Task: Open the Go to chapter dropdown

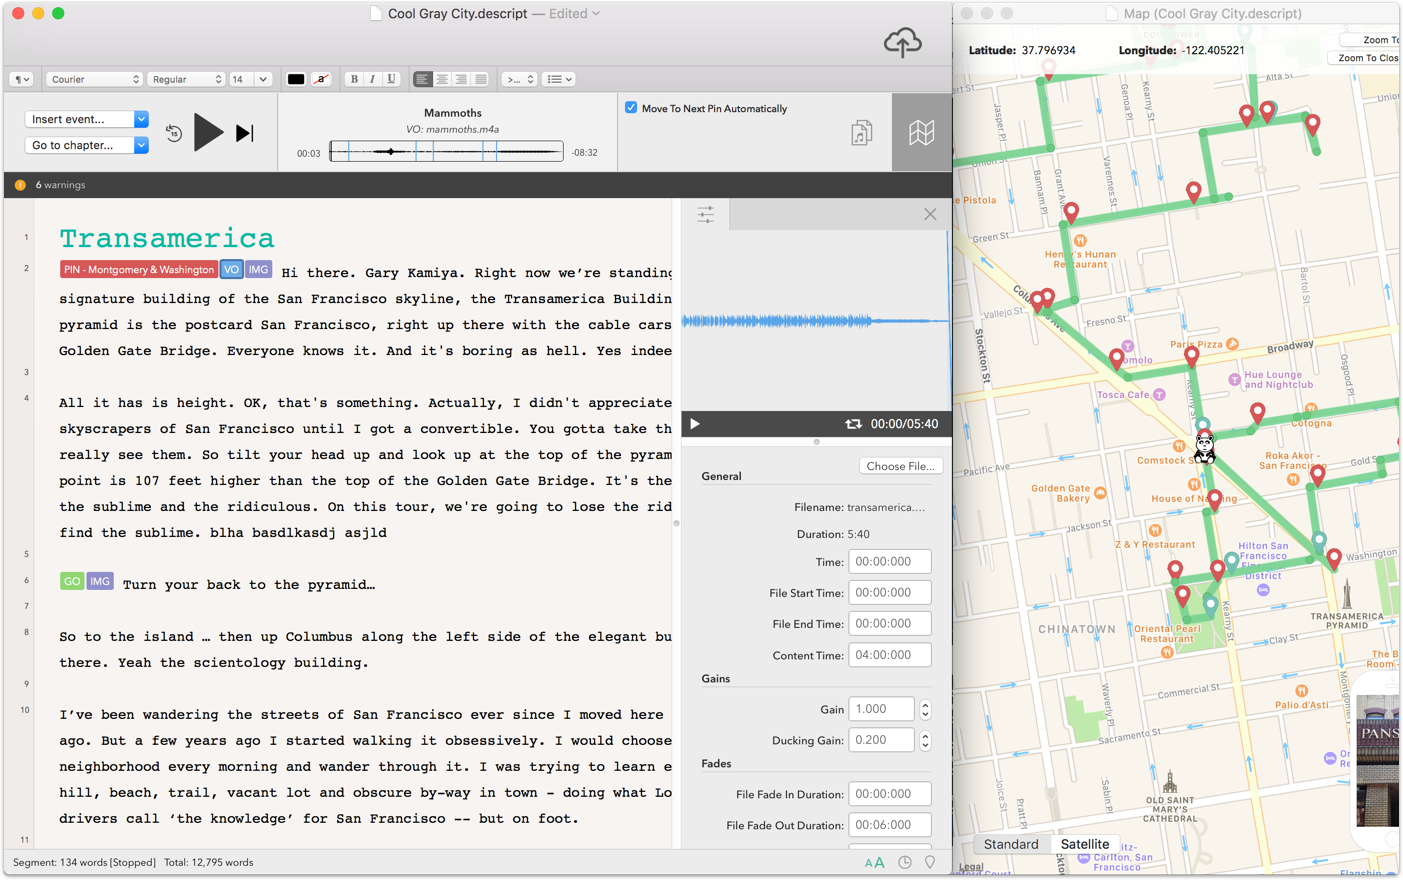Action: click(86, 145)
